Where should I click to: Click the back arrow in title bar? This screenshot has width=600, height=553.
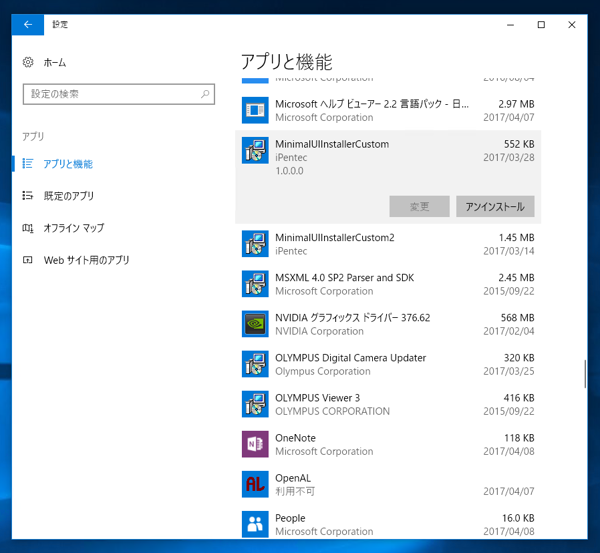pyautogui.click(x=28, y=24)
